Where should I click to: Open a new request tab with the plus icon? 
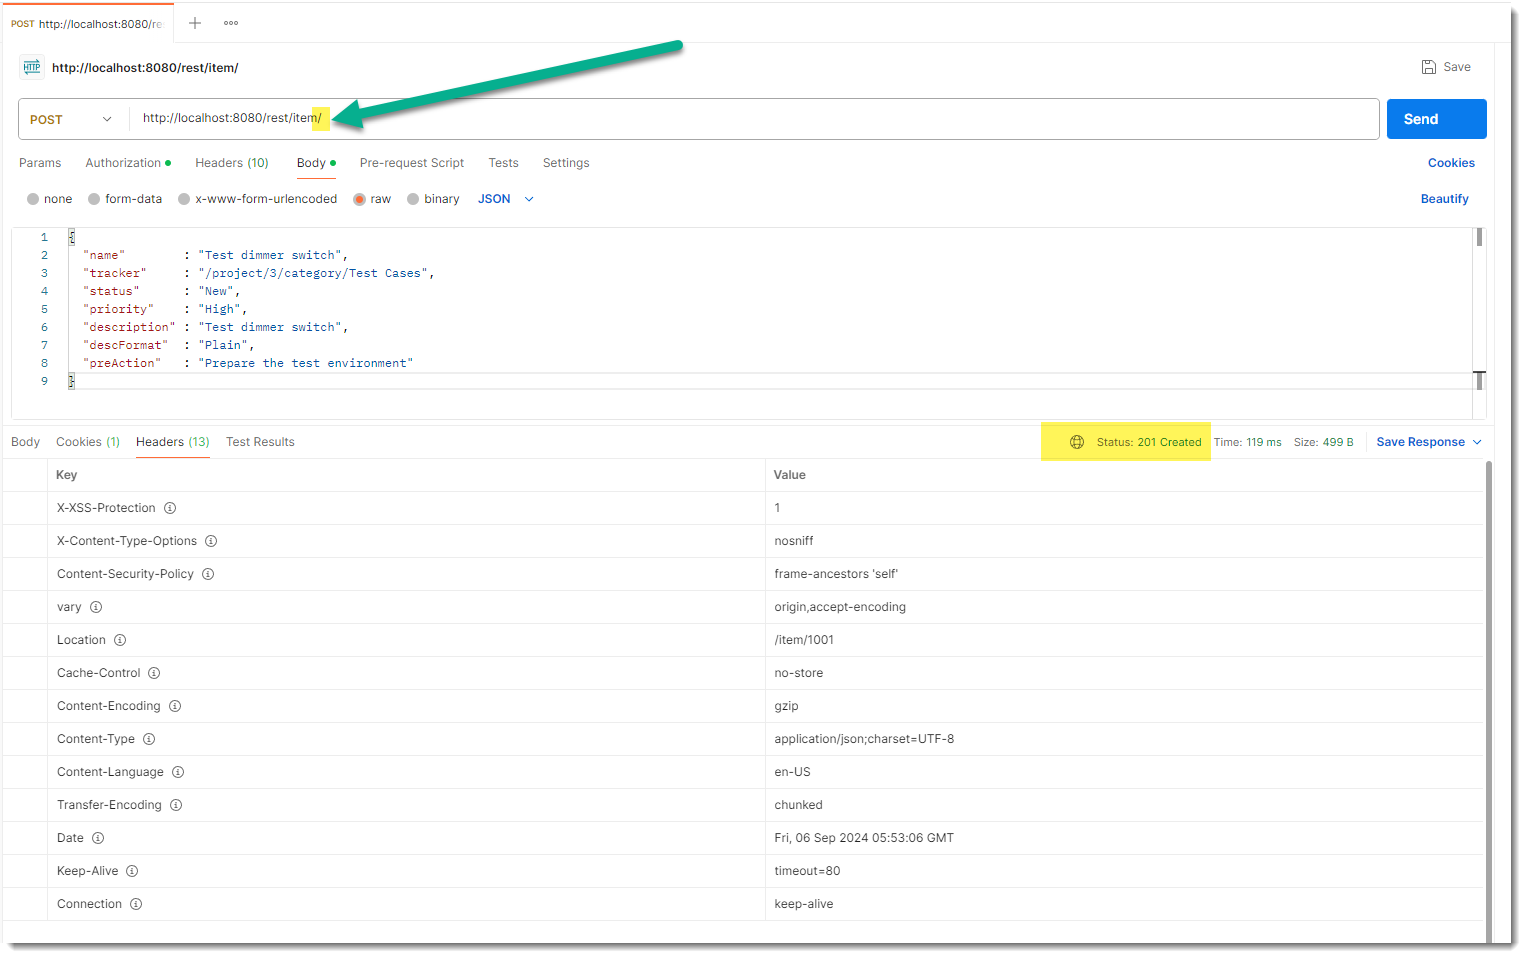(x=194, y=23)
